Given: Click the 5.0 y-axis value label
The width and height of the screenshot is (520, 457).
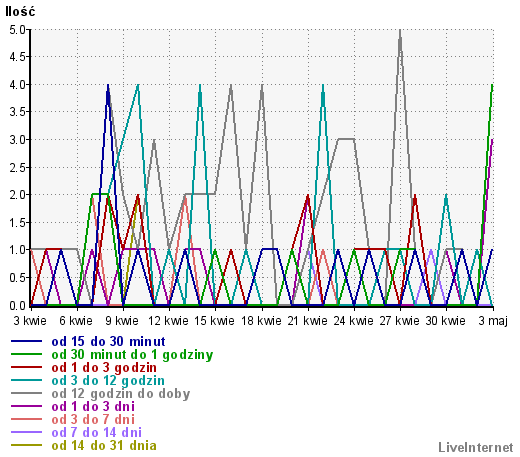Looking at the screenshot, I should tap(17, 30).
